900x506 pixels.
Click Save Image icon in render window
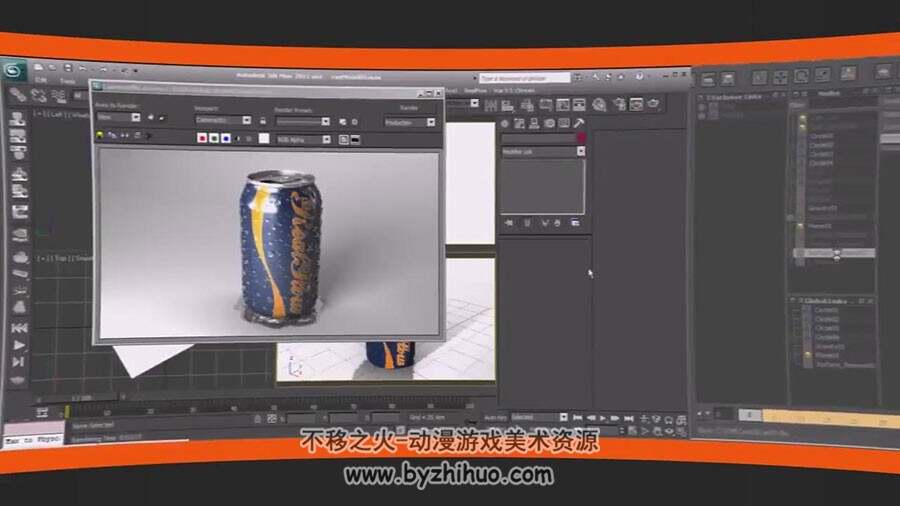click(100, 135)
